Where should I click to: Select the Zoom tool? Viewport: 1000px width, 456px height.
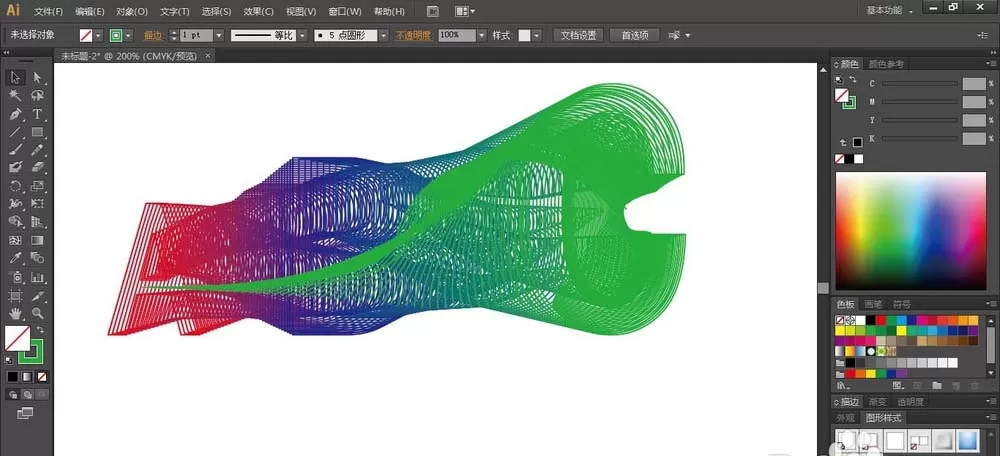pos(38,313)
